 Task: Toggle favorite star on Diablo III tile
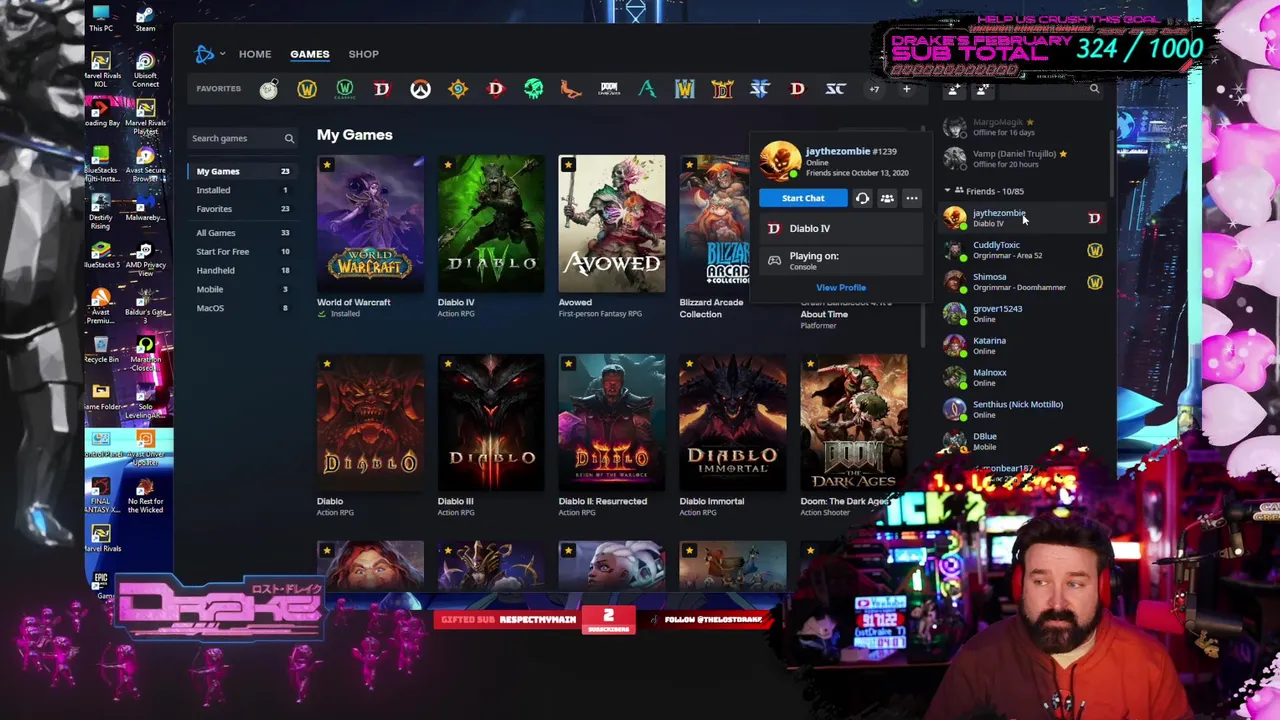(448, 364)
